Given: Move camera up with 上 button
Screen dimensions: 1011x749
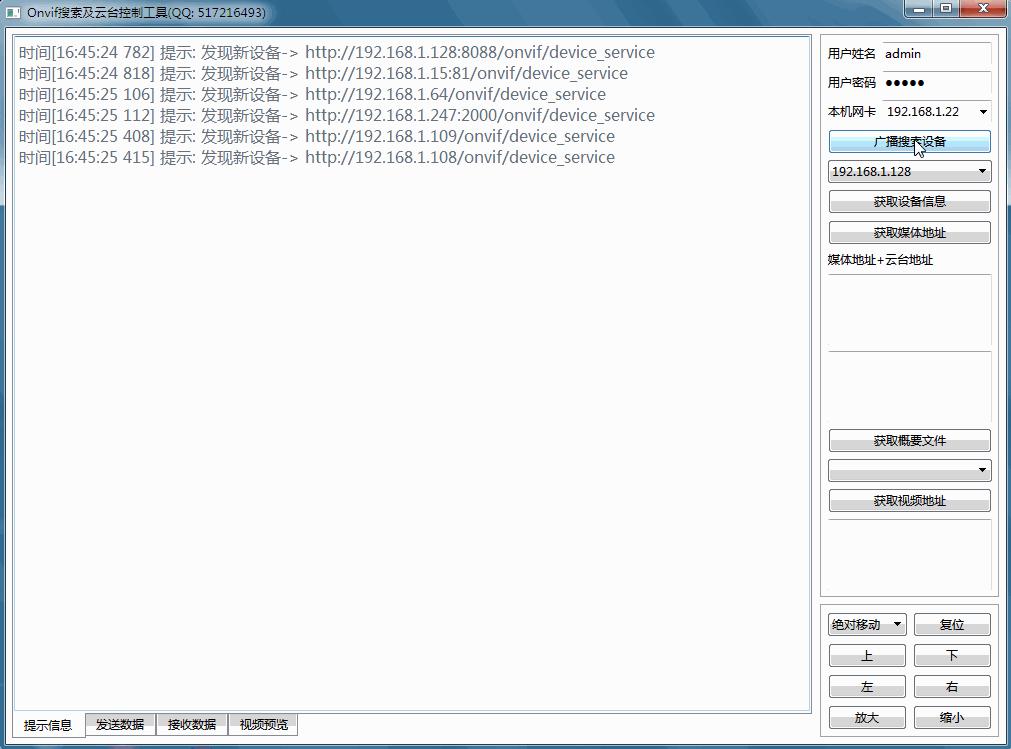Looking at the screenshot, I should pyautogui.click(x=867, y=656).
